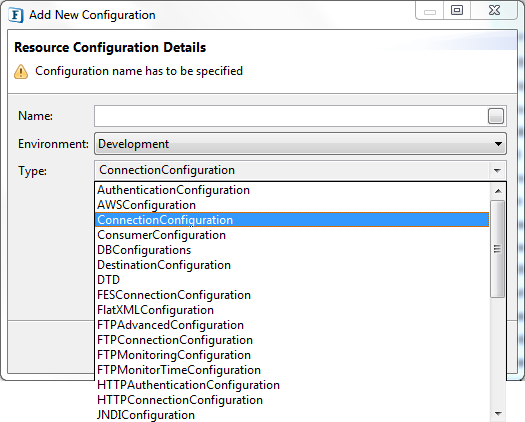Click the warning icon beside the validation message

tap(21, 71)
